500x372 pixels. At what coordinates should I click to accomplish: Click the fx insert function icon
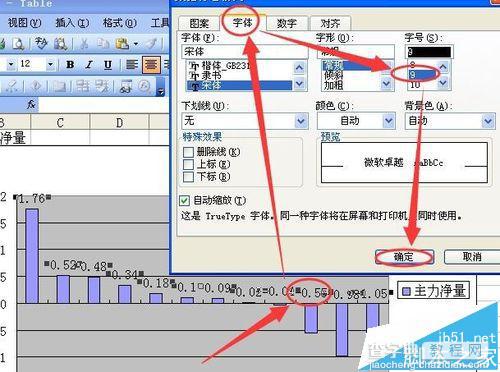click(x=31, y=105)
